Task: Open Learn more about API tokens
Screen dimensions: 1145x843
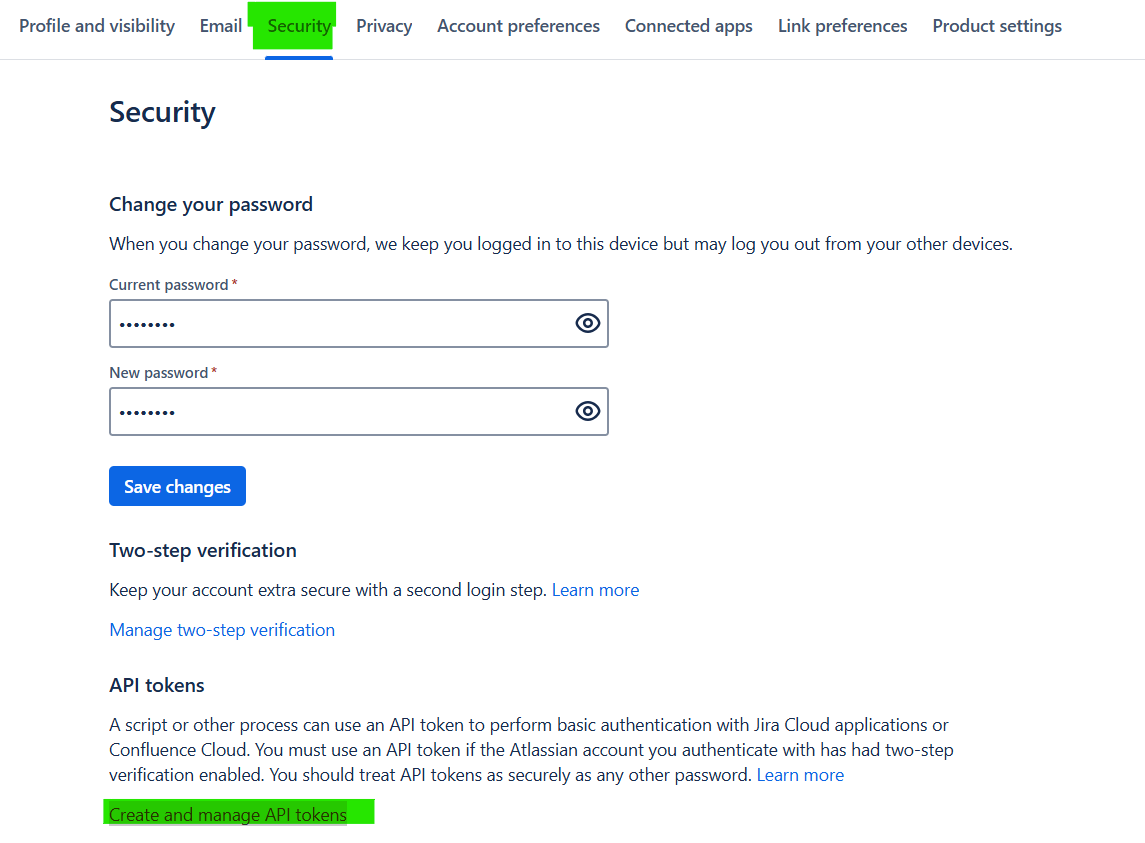Action: pyautogui.click(x=800, y=775)
